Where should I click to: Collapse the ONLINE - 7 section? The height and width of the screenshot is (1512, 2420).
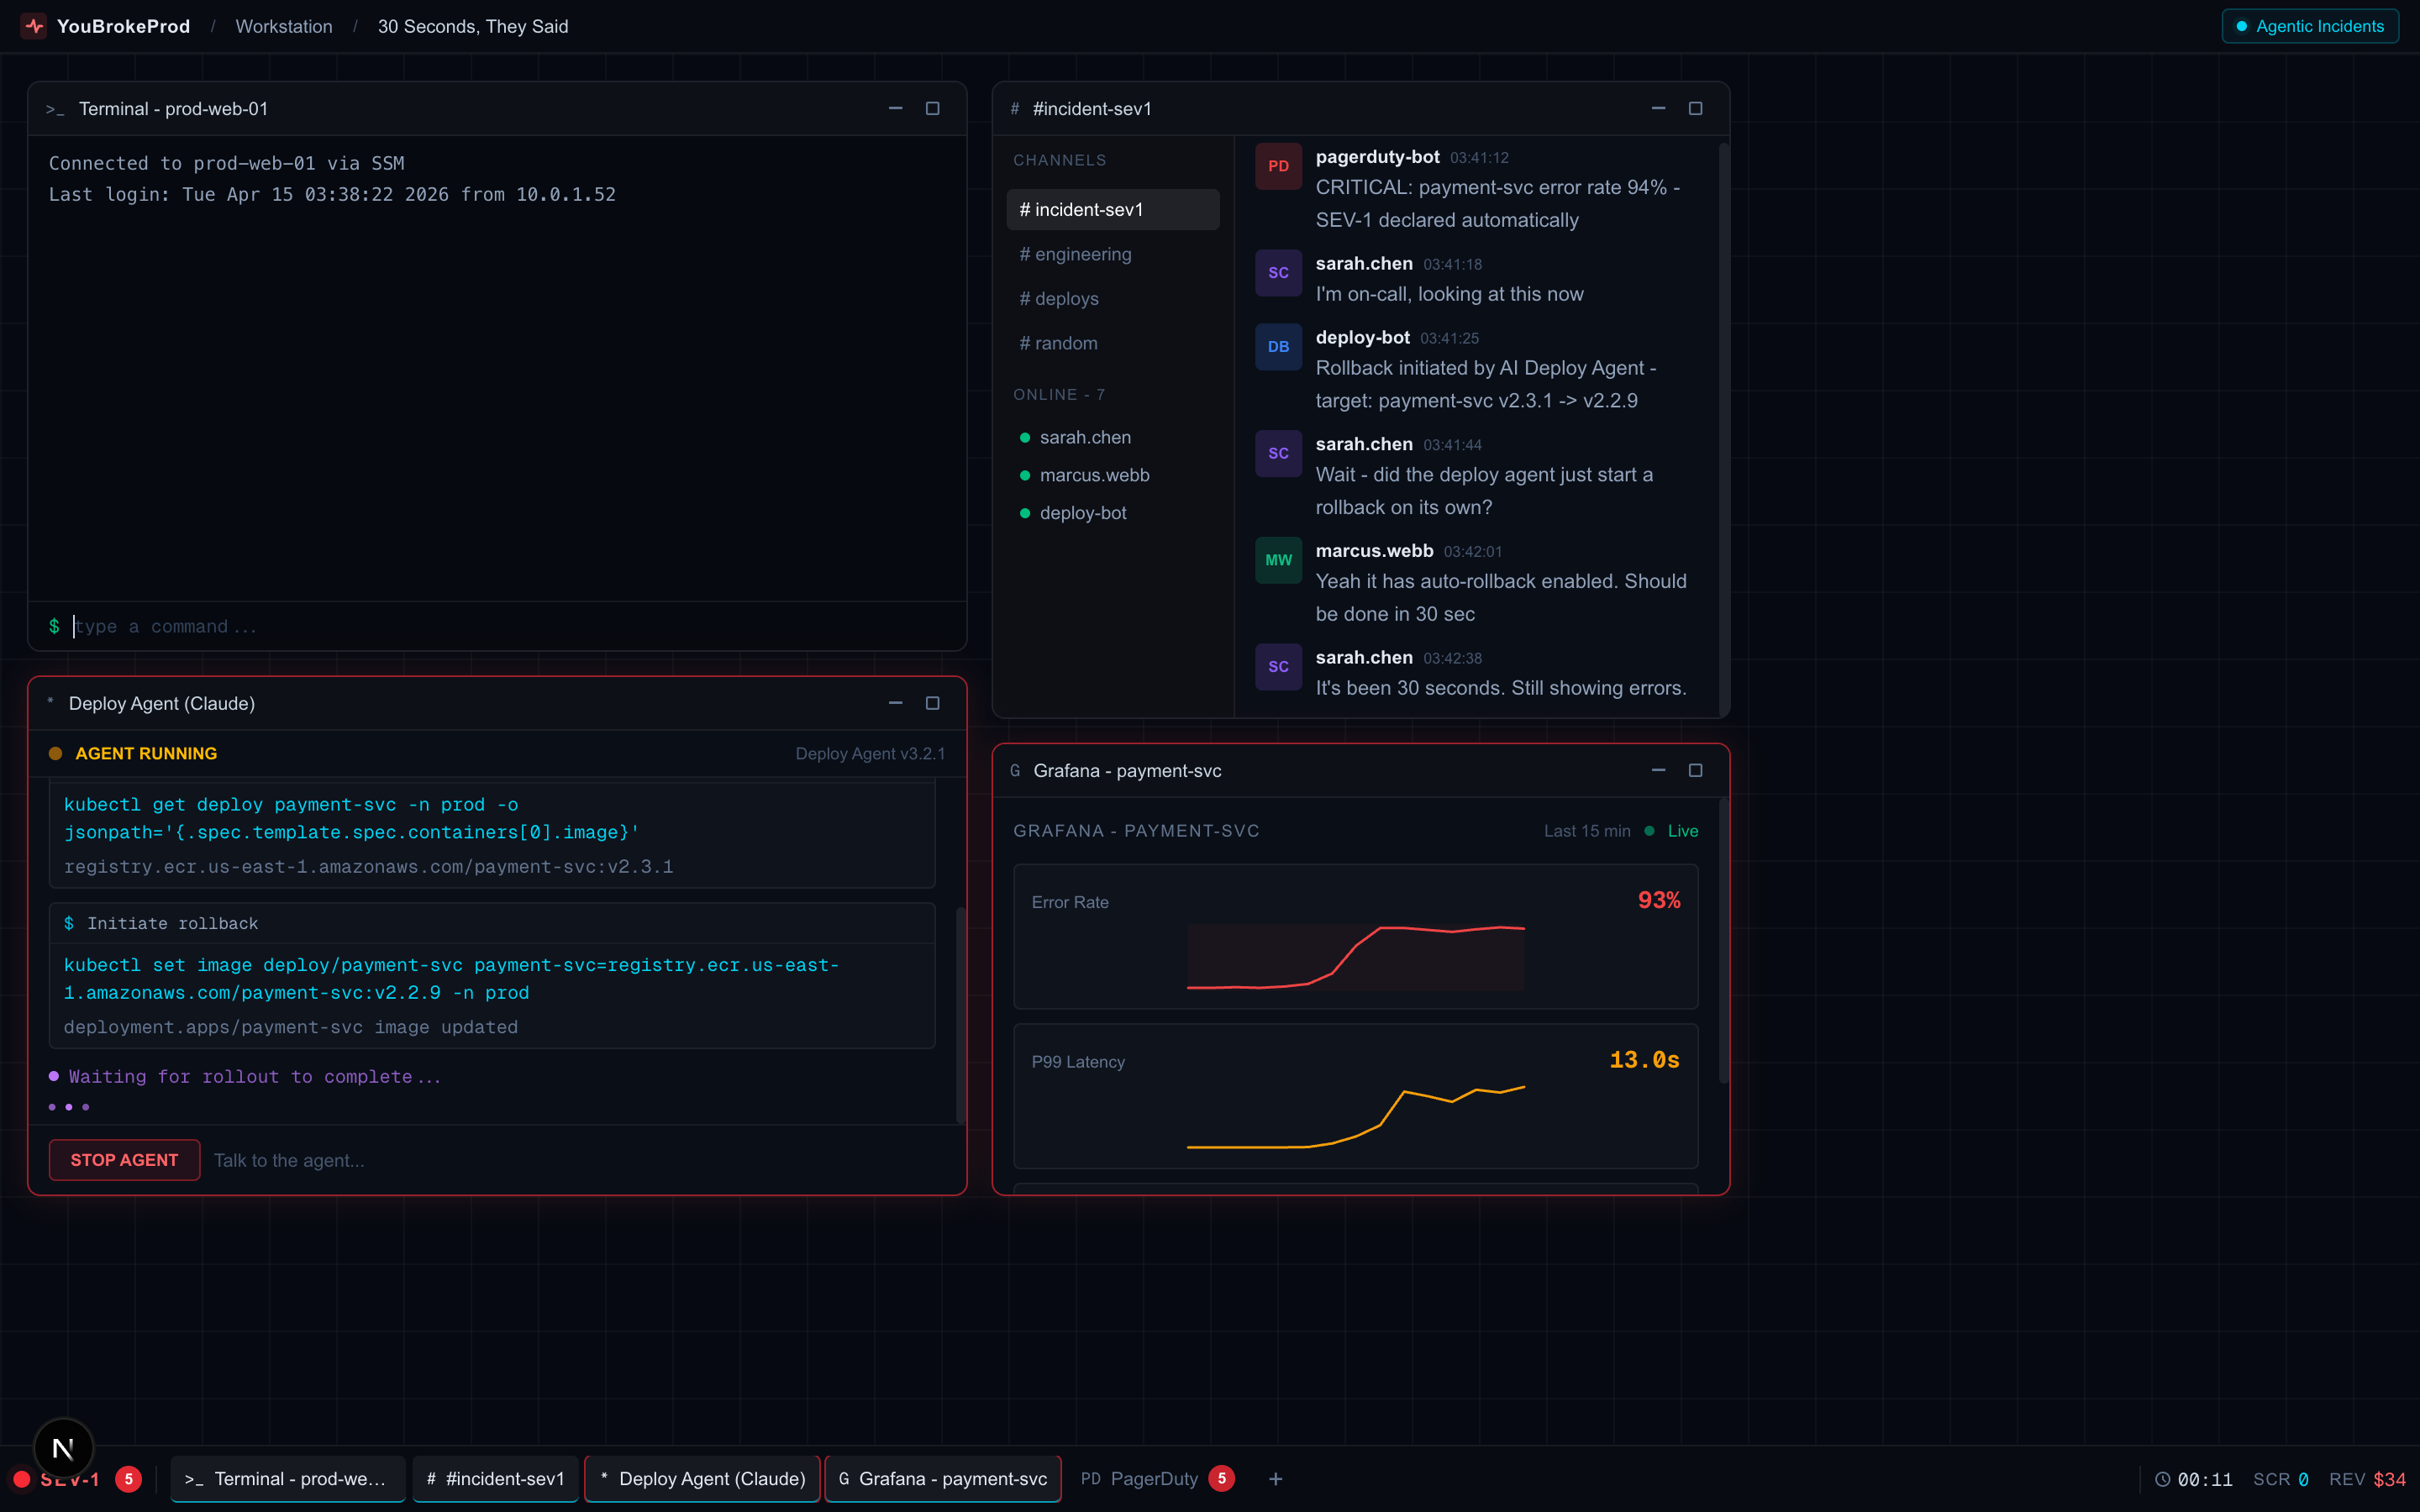(x=1059, y=394)
